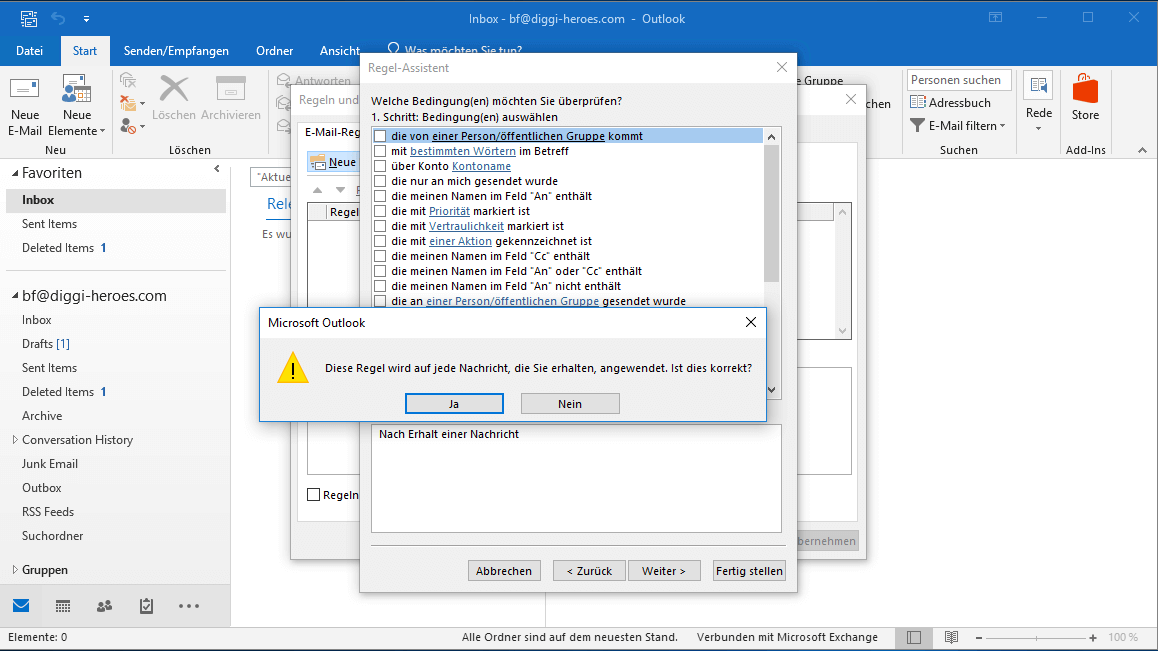
Task: Open the Rede dropdown arrow
Action: tap(1038, 129)
